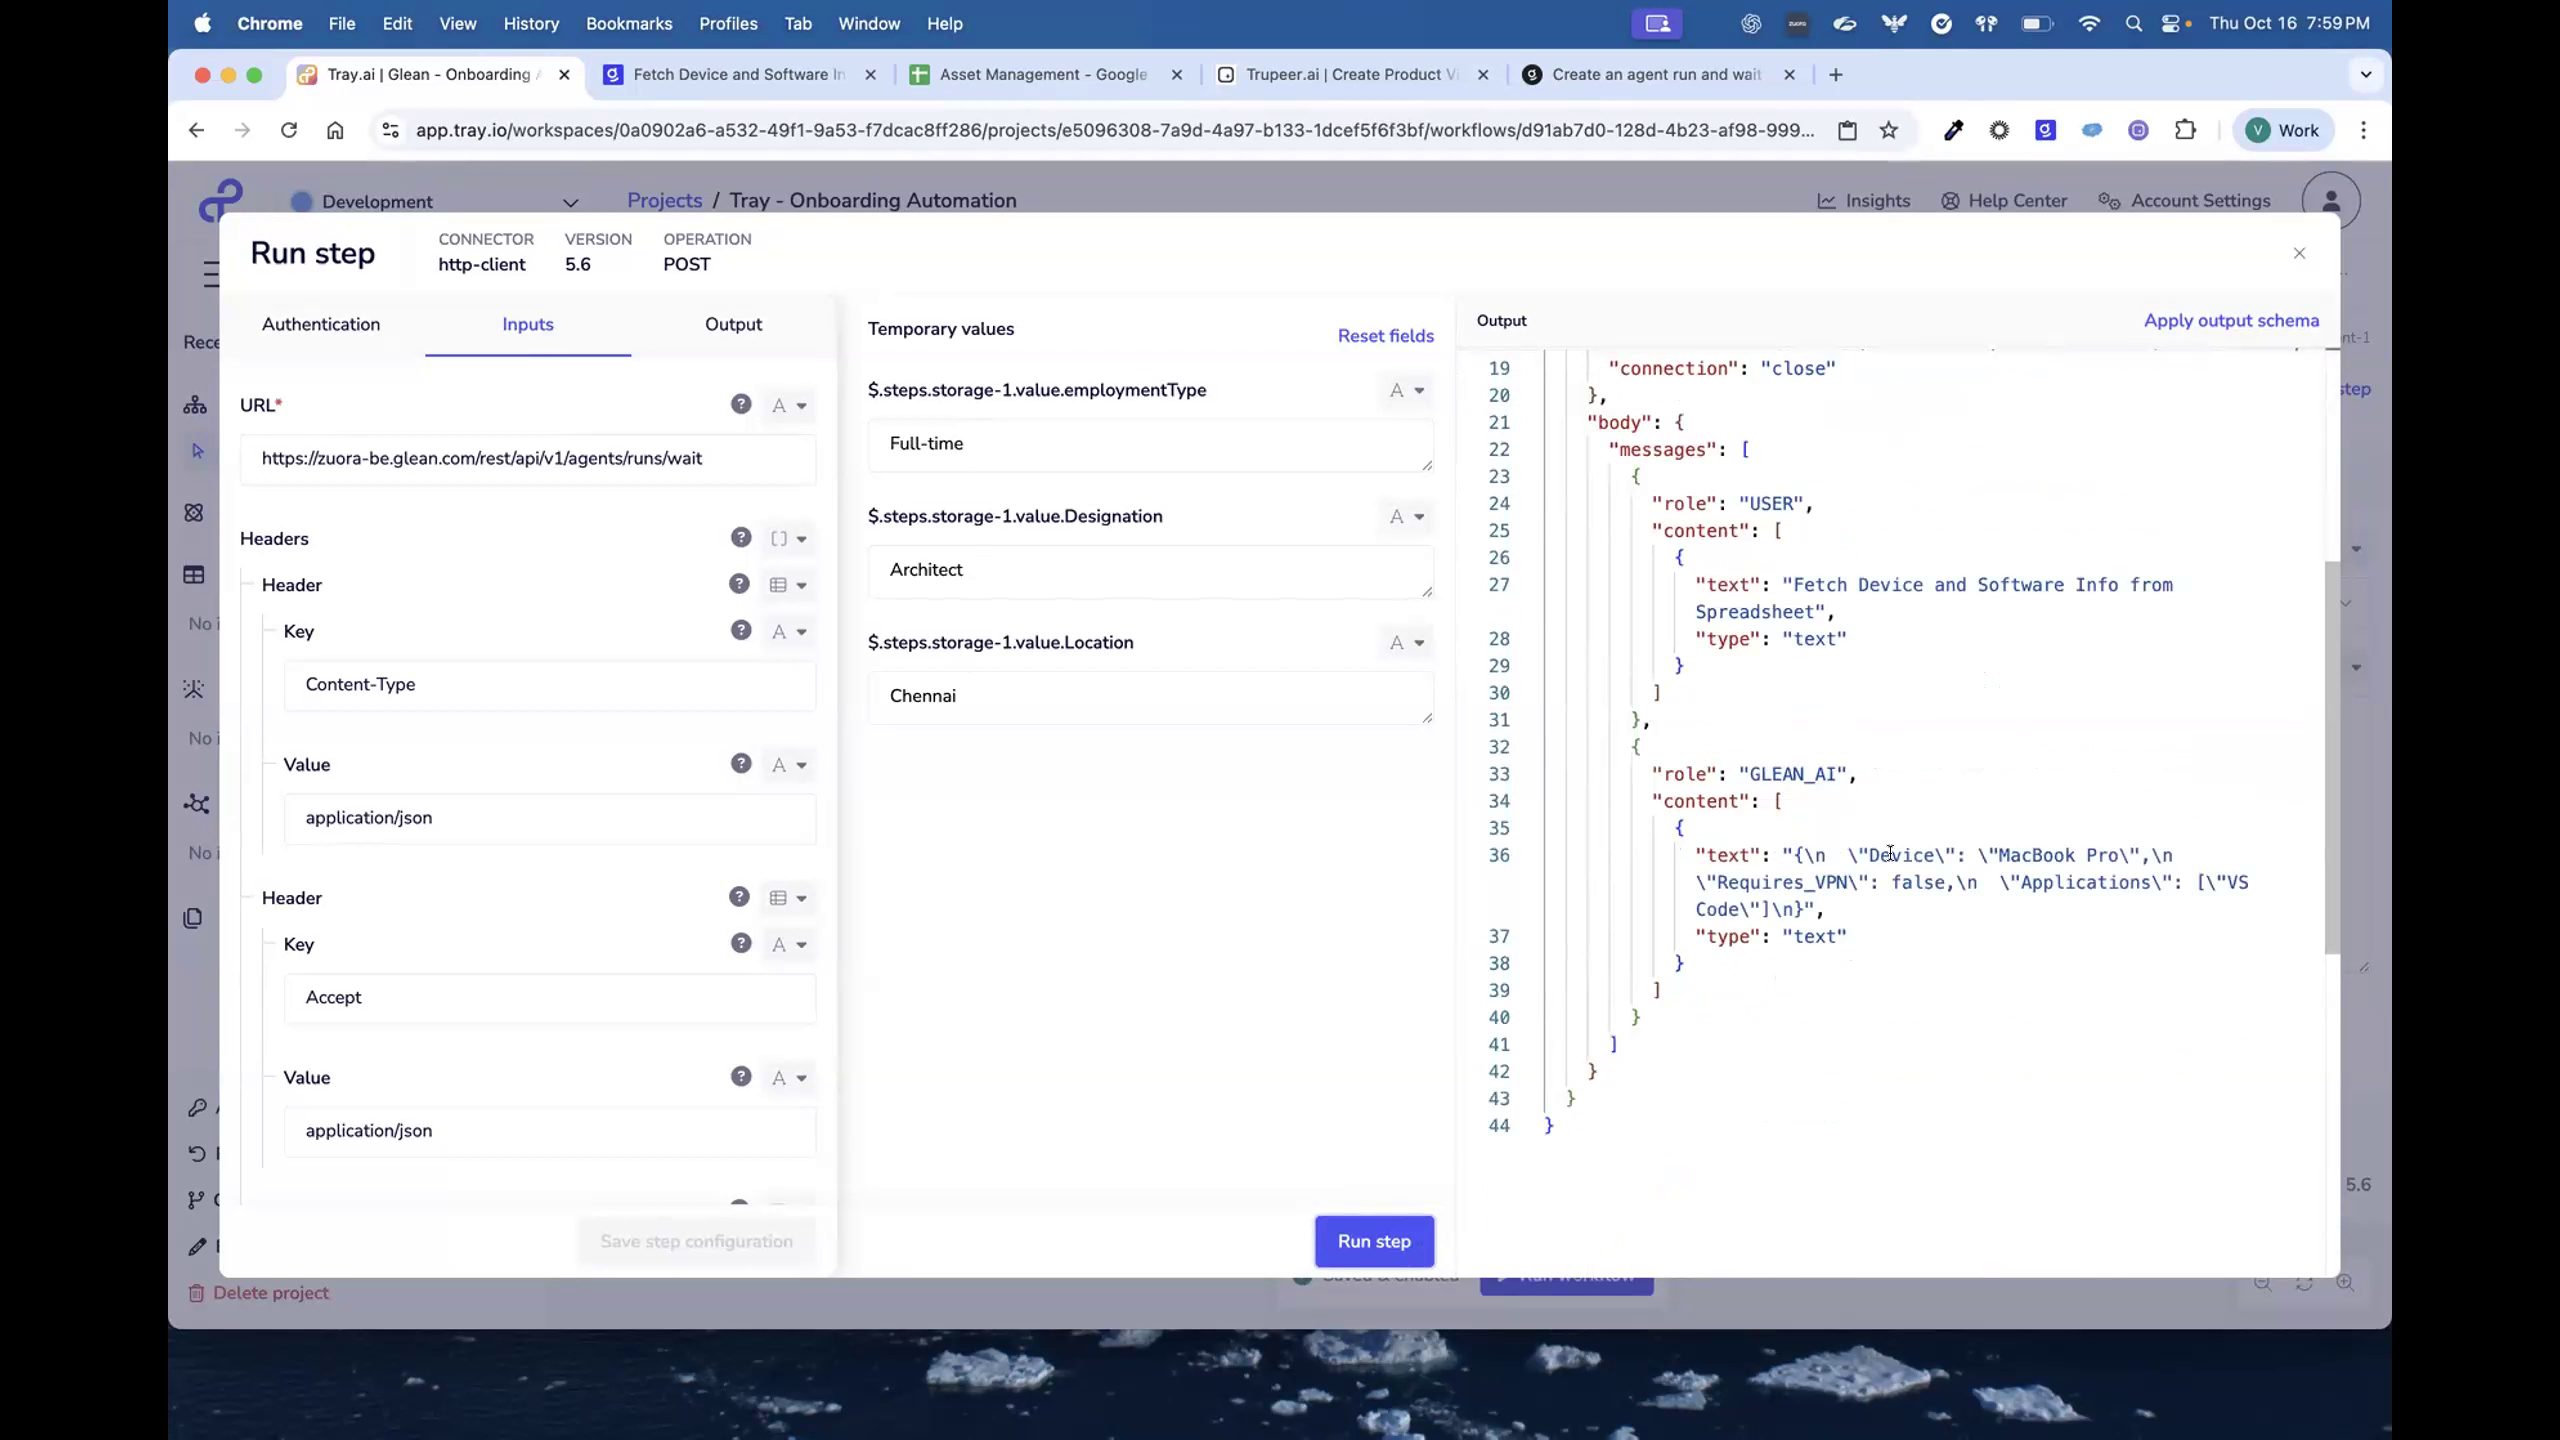This screenshot has height=1440, width=2560.
Task: Click the help icon next to the URL field
Action: [740, 404]
